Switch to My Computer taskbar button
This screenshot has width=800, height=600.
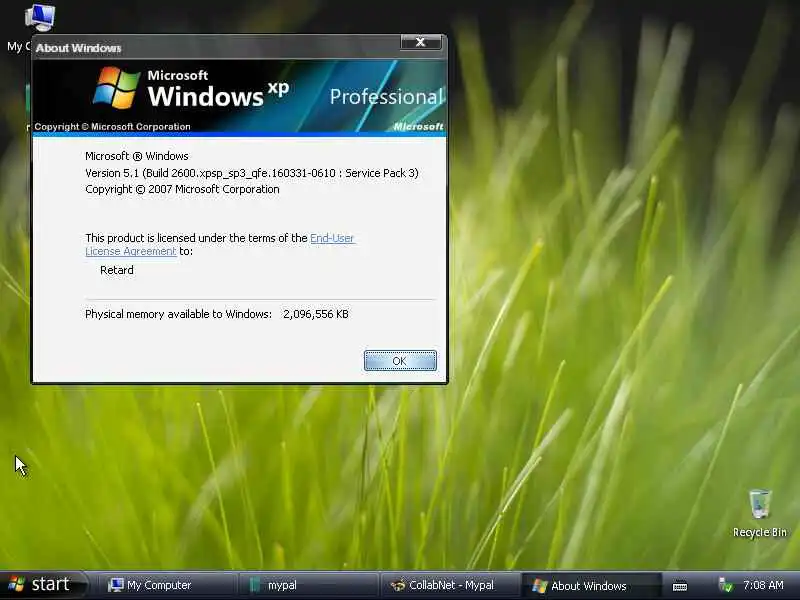point(166,585)
